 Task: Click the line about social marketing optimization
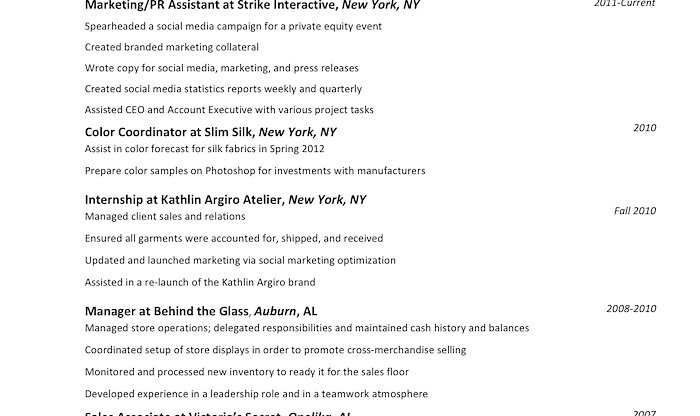click(x=240, y=260)
